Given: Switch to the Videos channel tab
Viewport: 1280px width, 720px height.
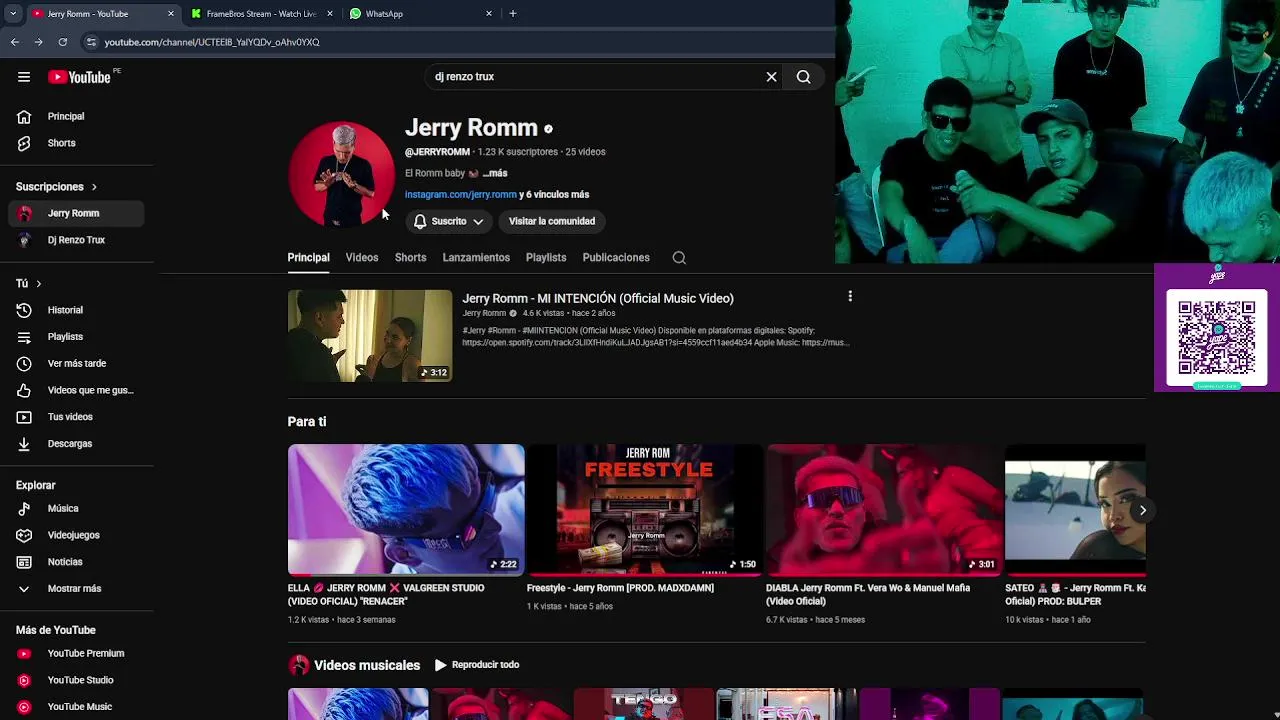Looking at the screenshot, I should (362, 258).
